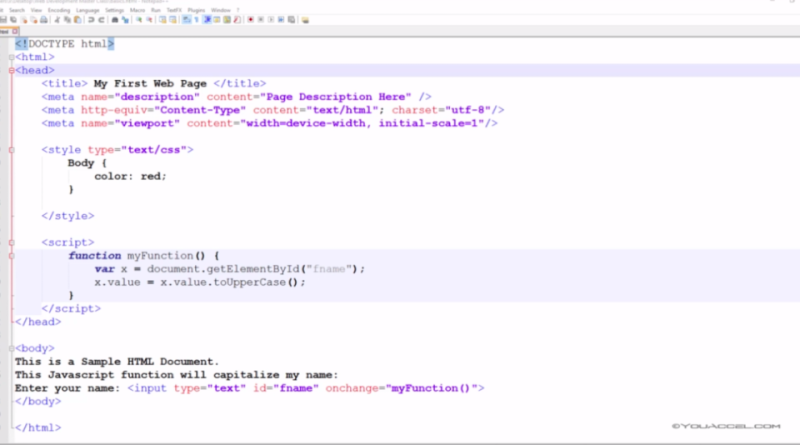Toggle Show All Characters pilcrow icon
This screenshot has height=445, width=800.
tap(196, 19)
